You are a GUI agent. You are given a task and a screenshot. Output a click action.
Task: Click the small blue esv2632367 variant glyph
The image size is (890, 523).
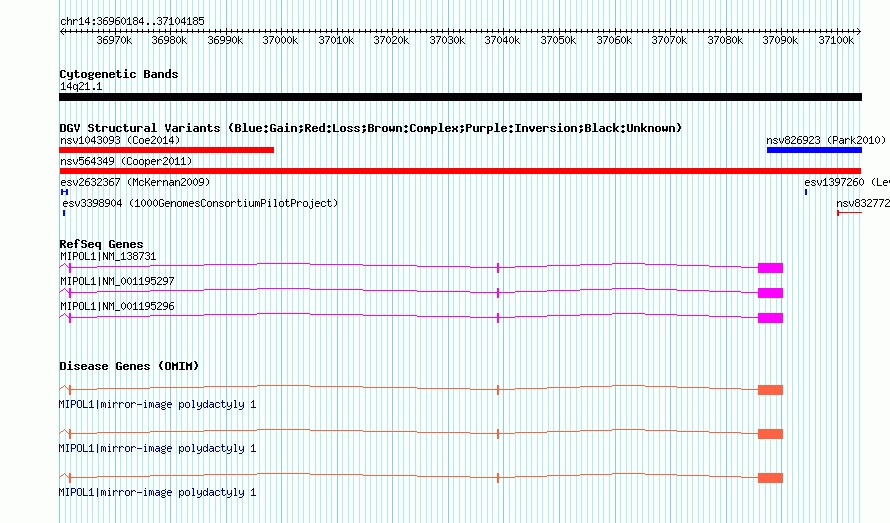64,192
